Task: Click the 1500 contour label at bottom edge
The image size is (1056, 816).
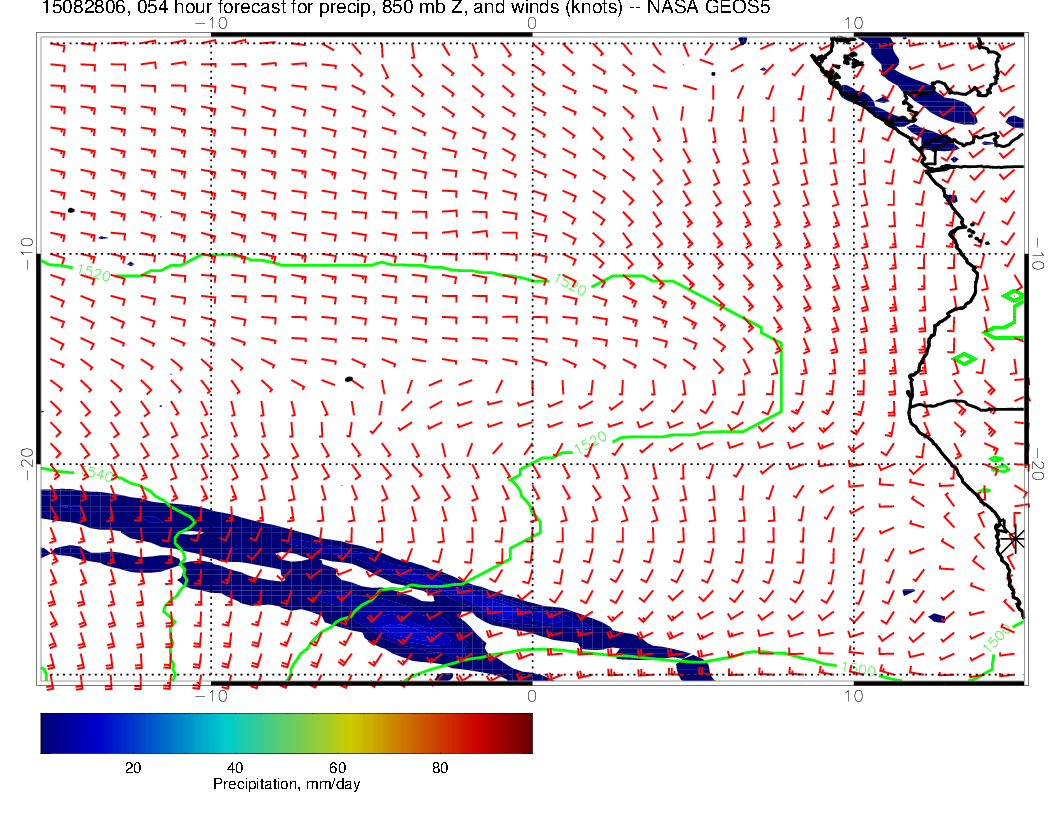Action: pyautogui.click(x=860, y=669)
